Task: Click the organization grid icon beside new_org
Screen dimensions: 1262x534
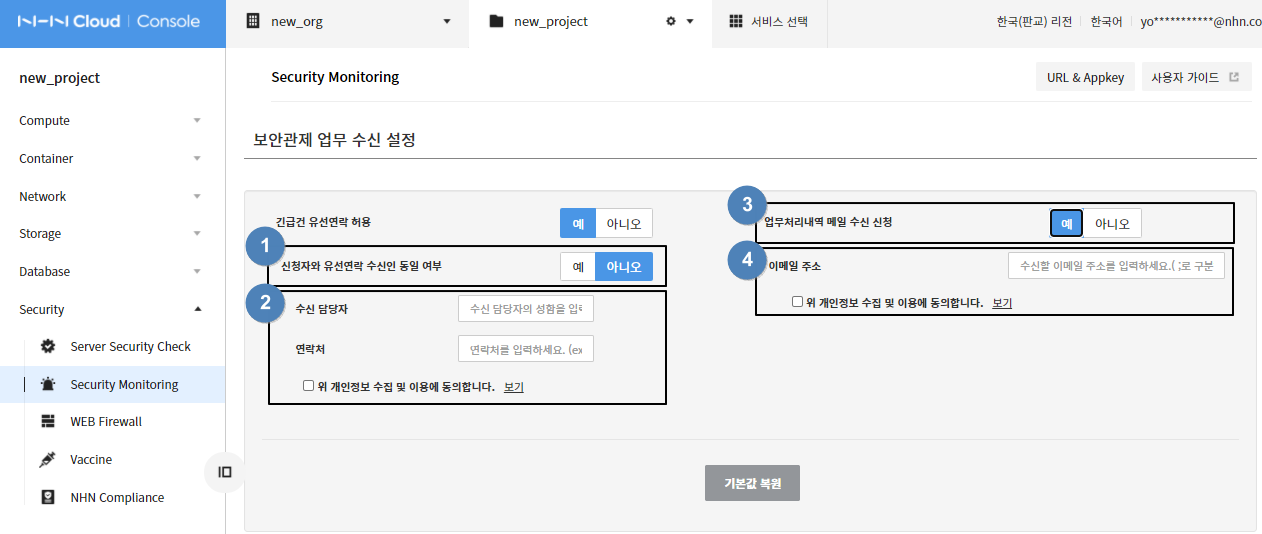Action: point(253,21)
